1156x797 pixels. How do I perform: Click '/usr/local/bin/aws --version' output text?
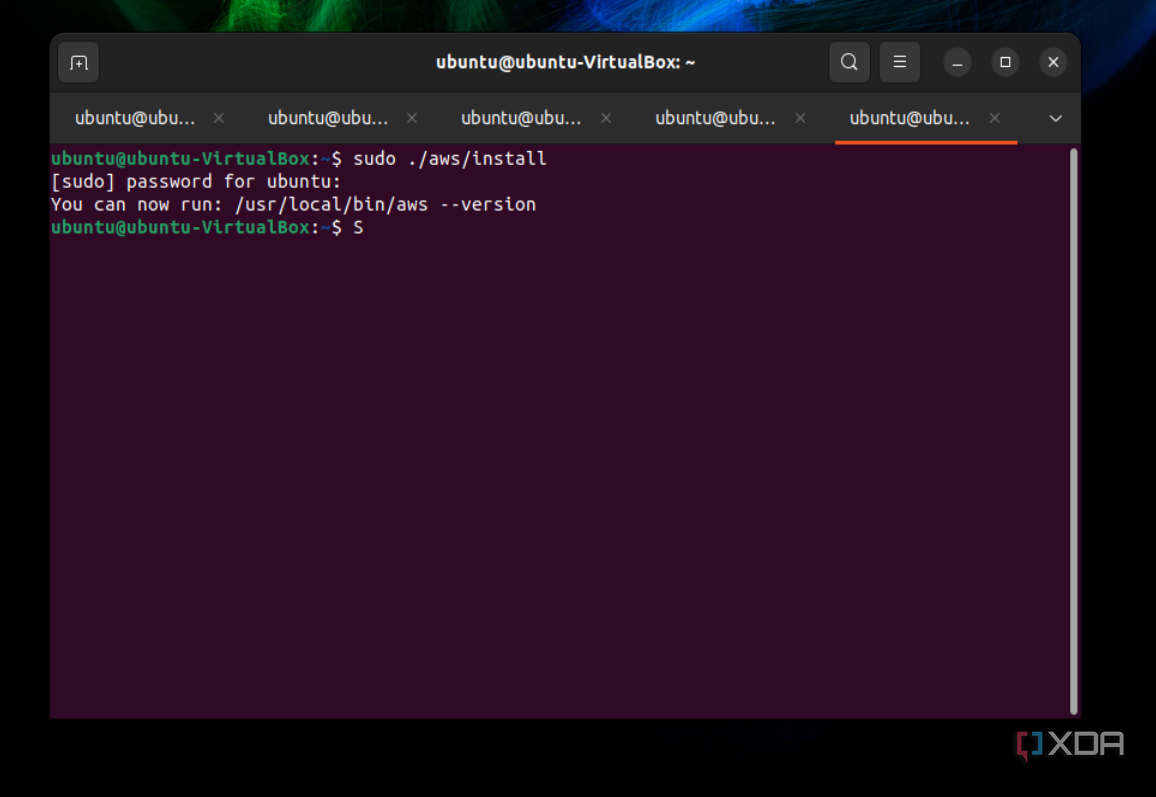click(x=386, y=204)
